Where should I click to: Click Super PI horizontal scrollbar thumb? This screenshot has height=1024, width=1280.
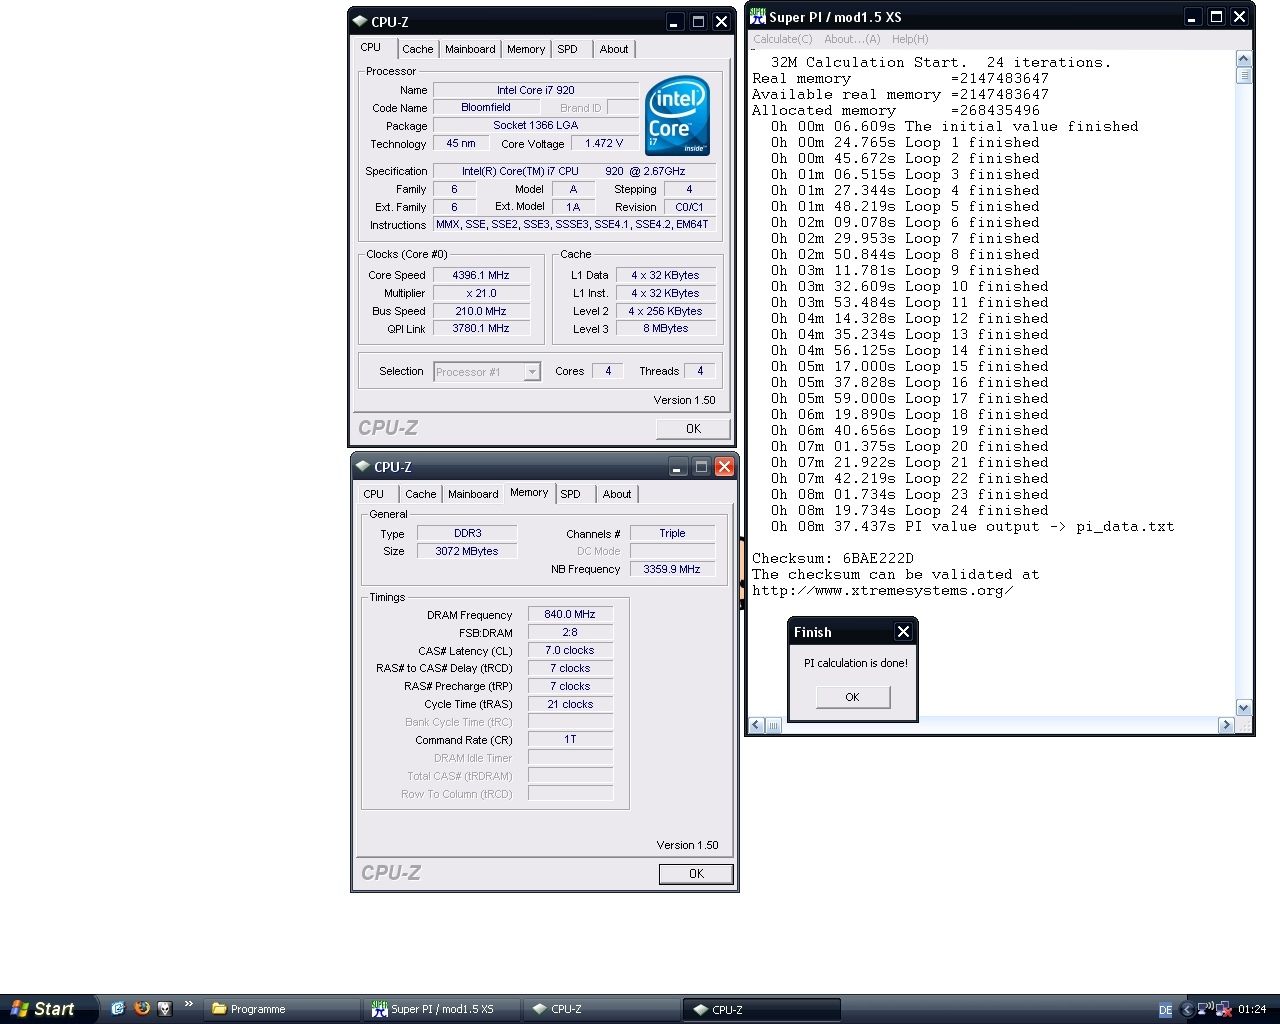click(x=774, y=725)
